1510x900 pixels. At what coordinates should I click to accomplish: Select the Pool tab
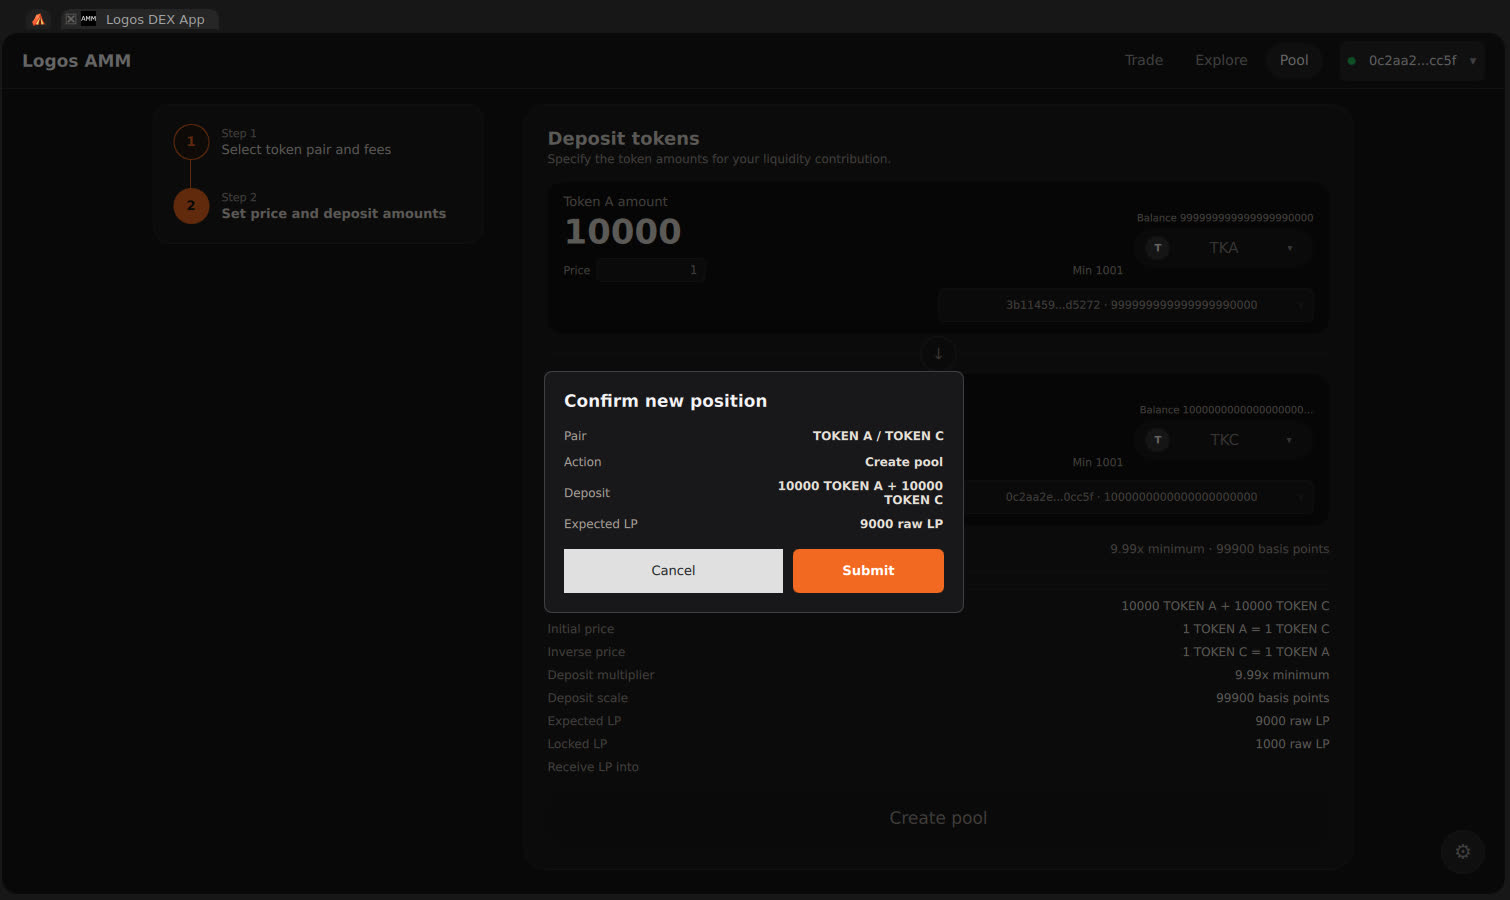(x=1294, y=61)
